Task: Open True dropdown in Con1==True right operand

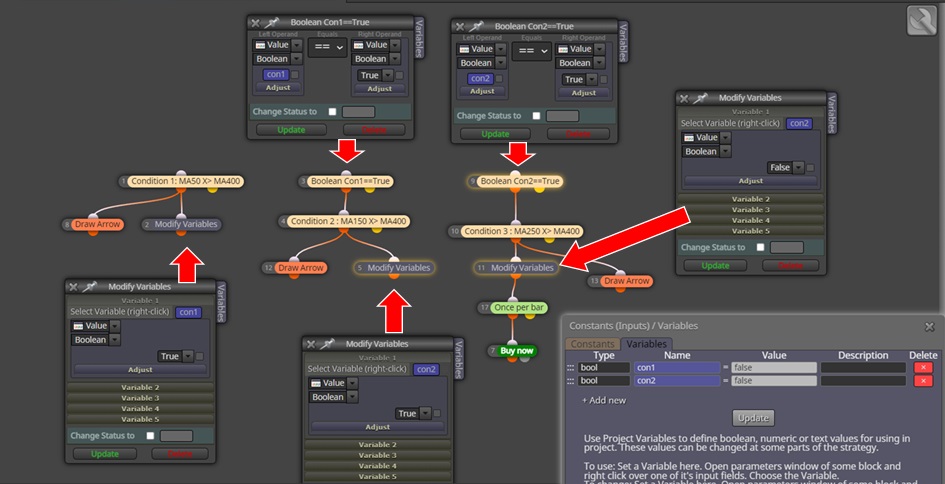Action: tap(388, 75)
